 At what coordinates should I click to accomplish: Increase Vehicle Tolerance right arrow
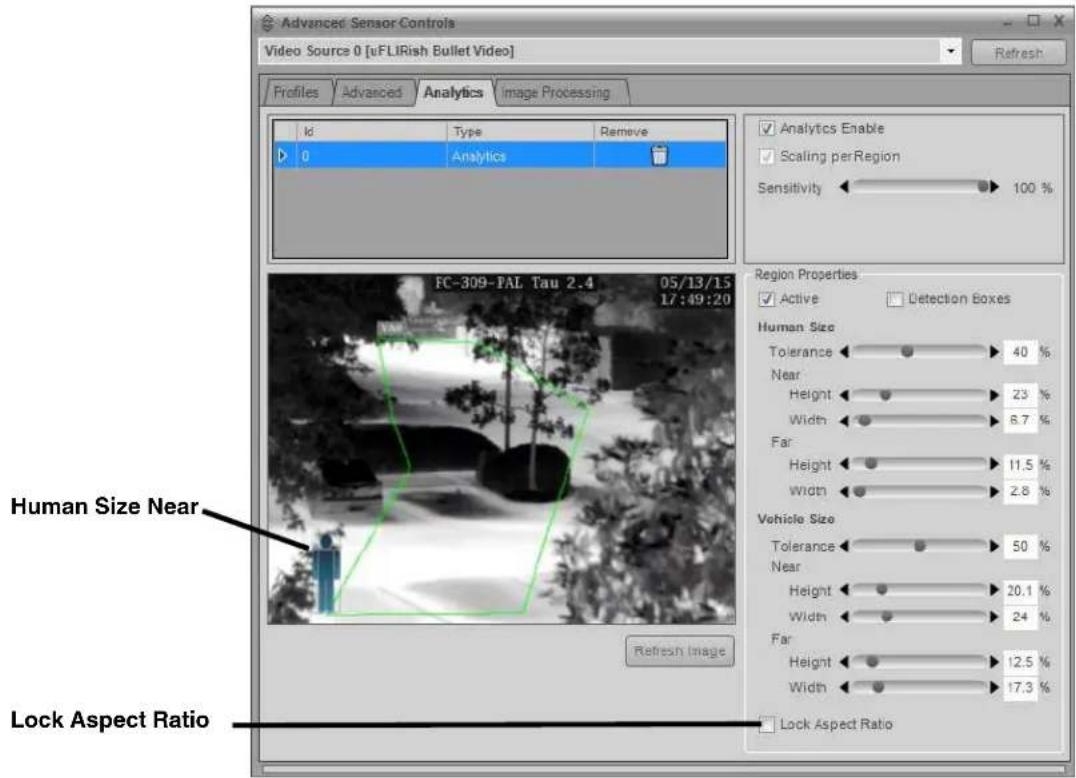coord(994,545)
